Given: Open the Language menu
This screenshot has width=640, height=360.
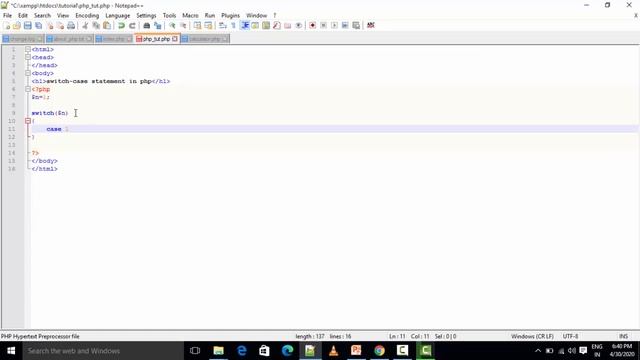Looking at the screenshot, I should 118,16.
